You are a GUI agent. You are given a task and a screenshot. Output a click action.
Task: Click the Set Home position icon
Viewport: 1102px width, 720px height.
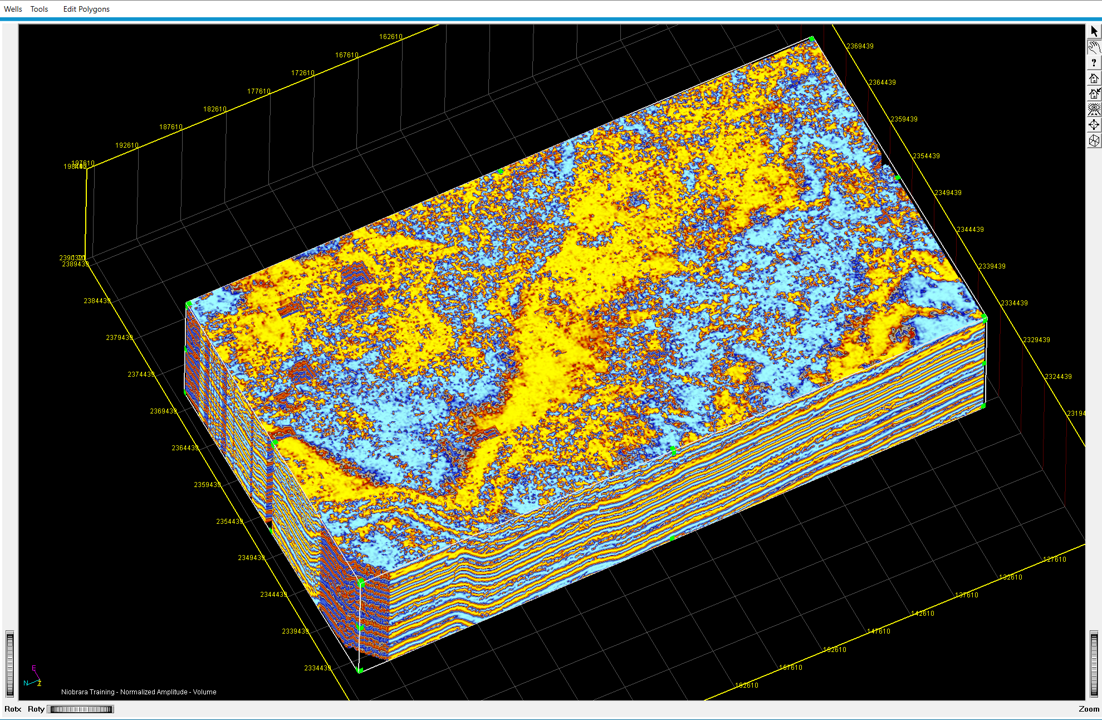1094,94
